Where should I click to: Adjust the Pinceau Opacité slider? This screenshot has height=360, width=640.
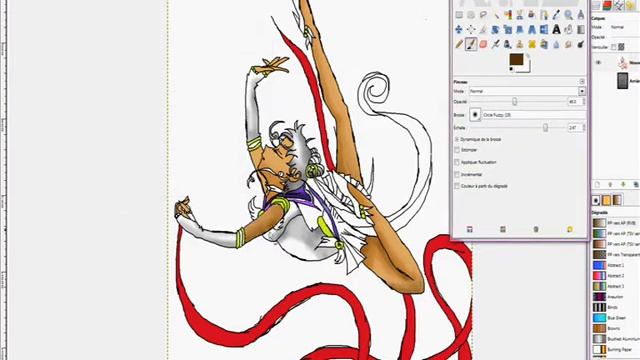(518, 102)
